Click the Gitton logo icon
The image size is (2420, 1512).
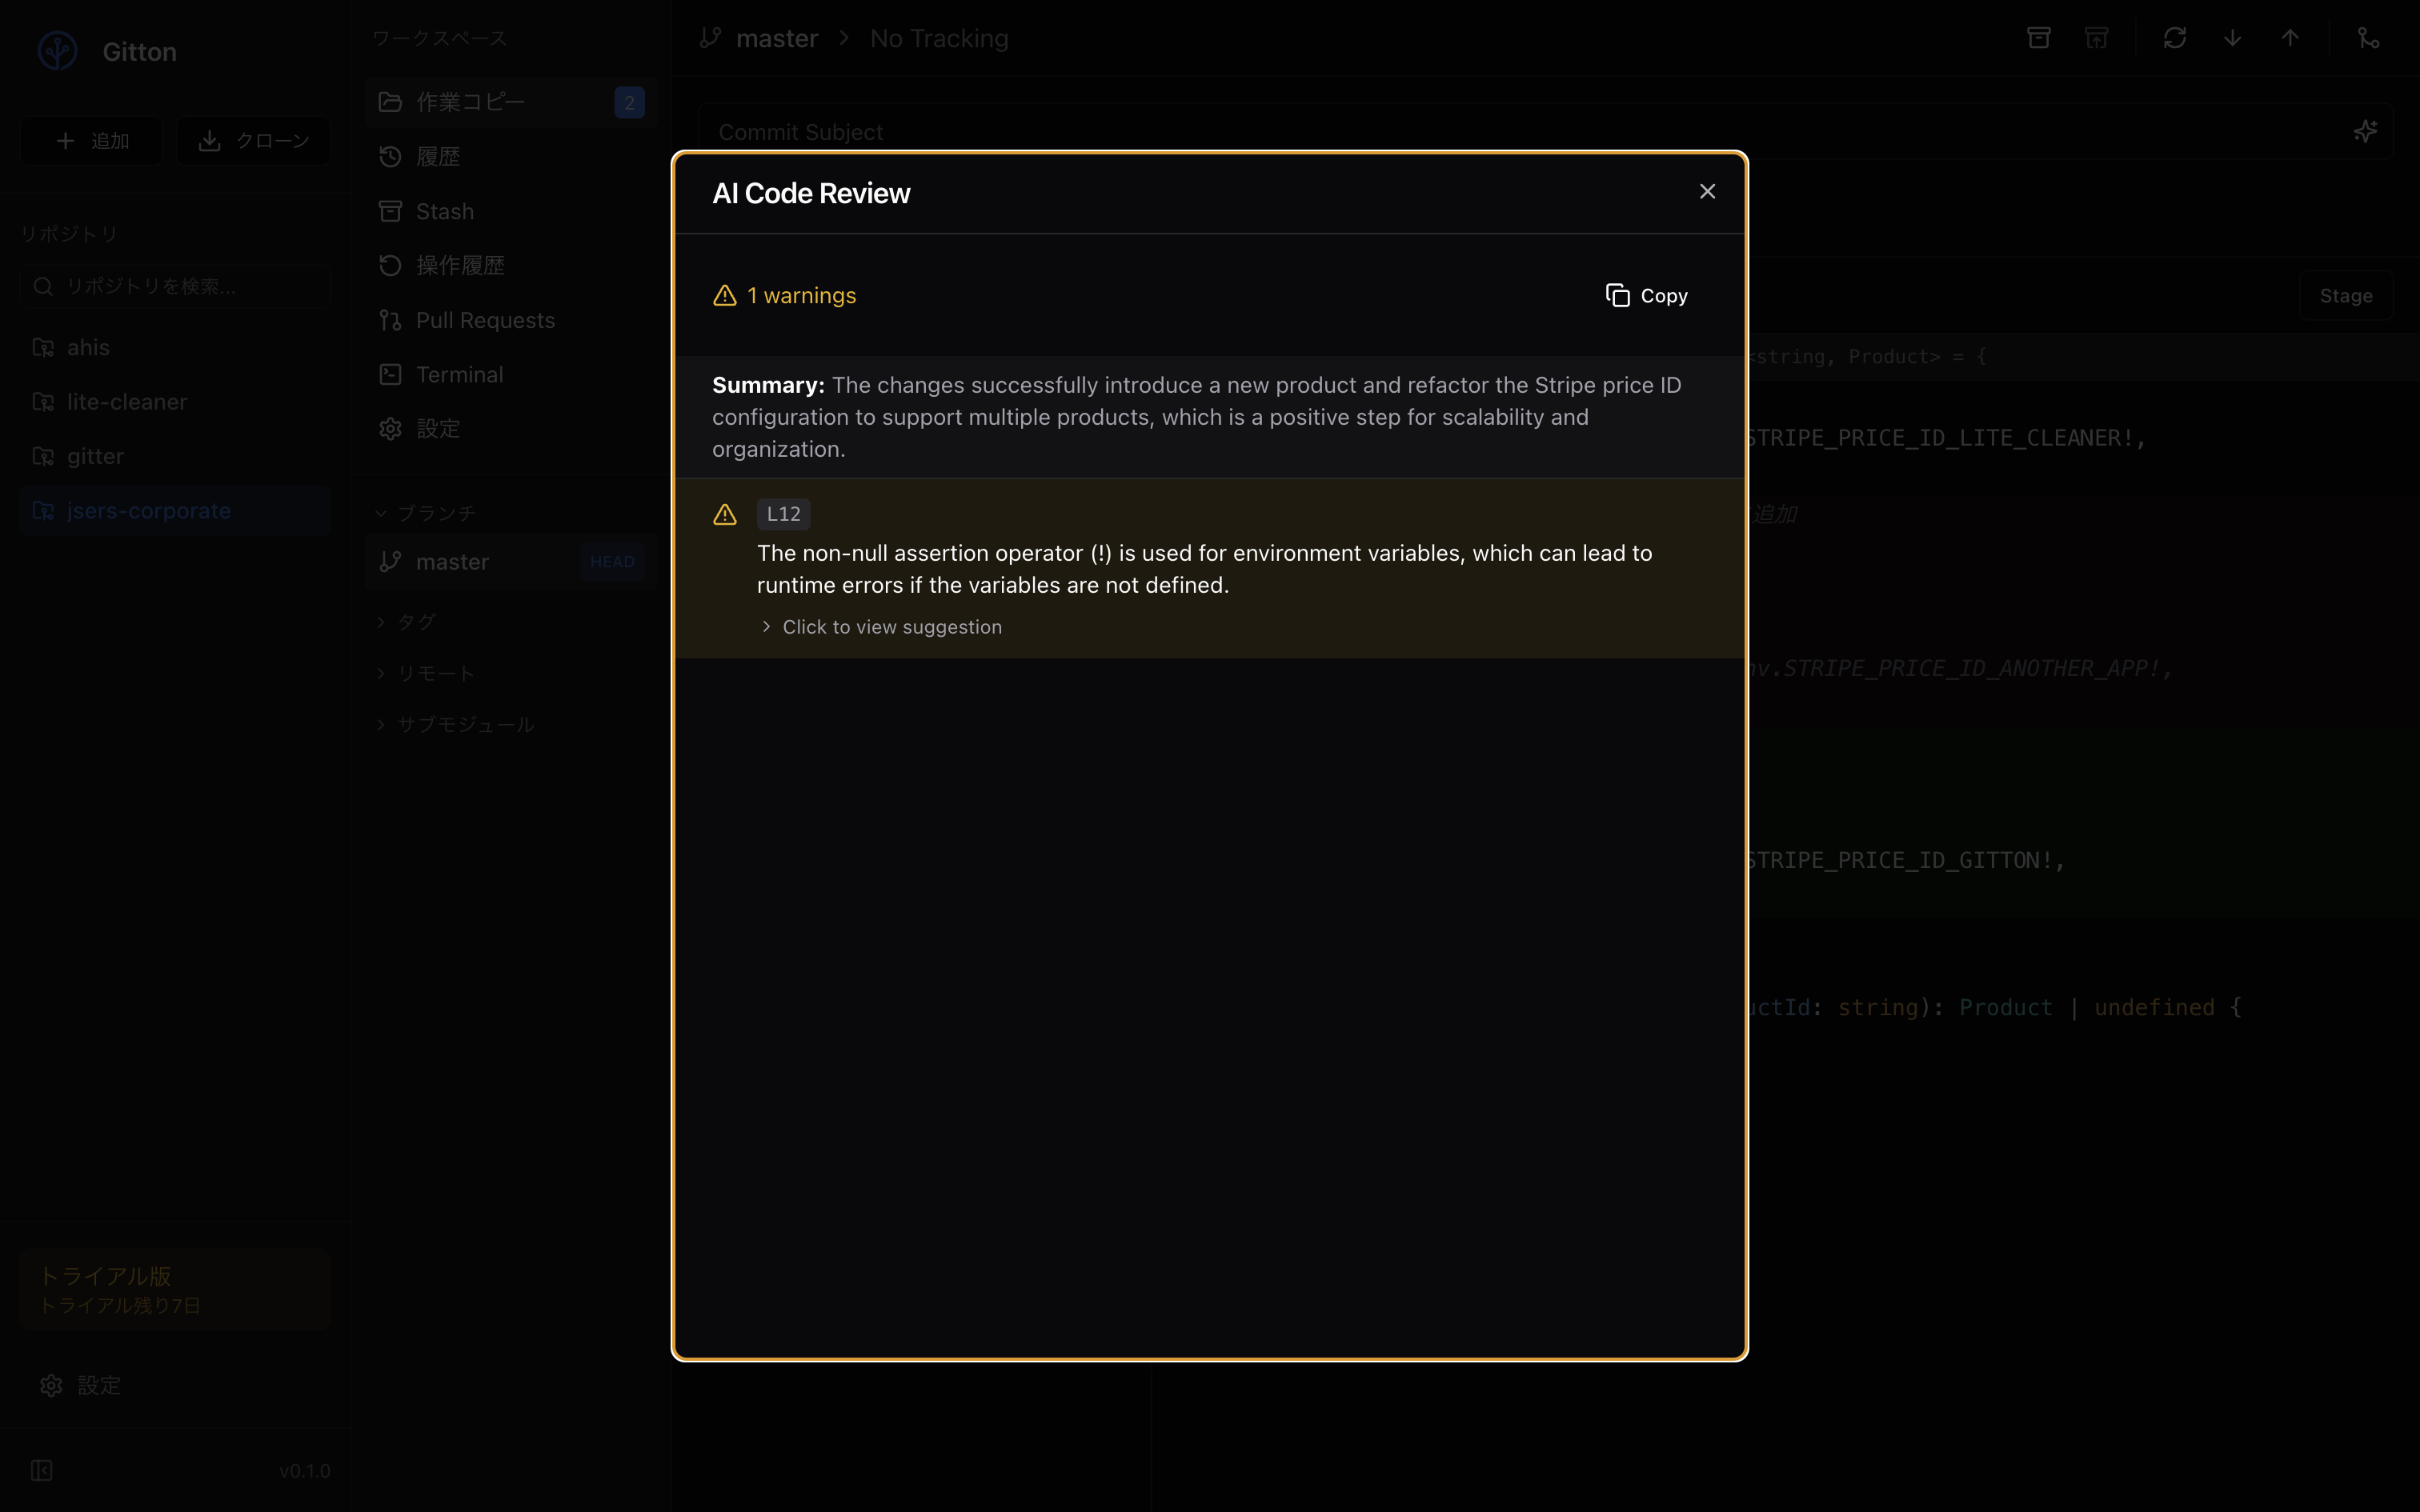[58, 51]
